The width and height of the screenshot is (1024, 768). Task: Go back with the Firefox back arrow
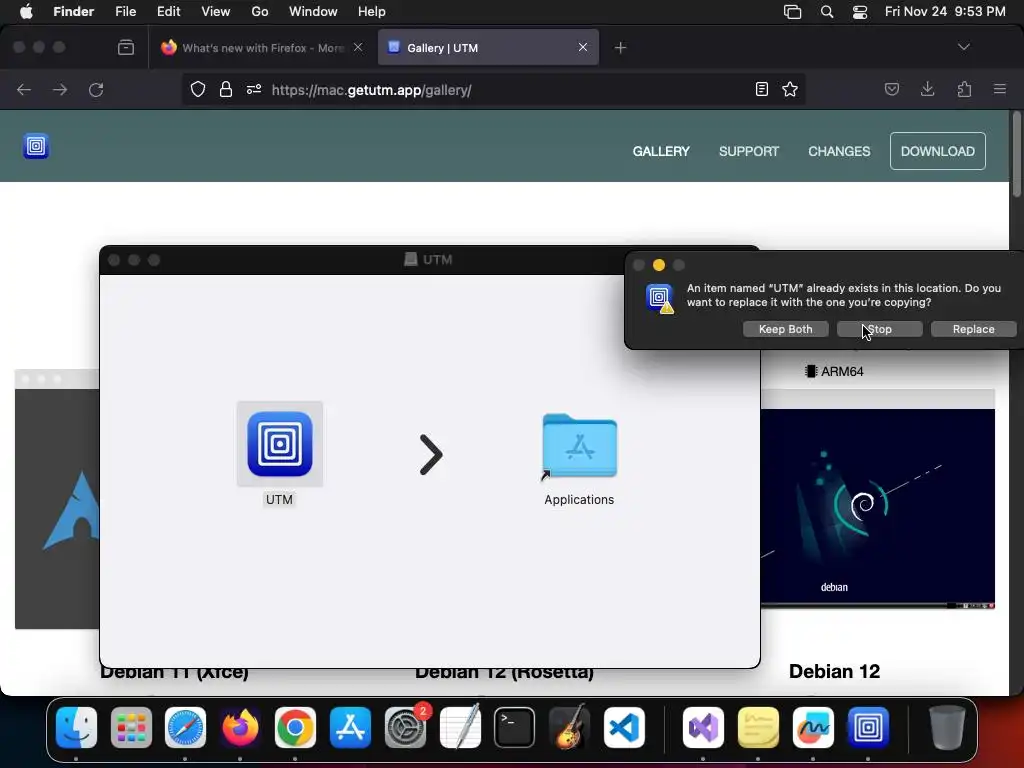(x=24, y=89)
